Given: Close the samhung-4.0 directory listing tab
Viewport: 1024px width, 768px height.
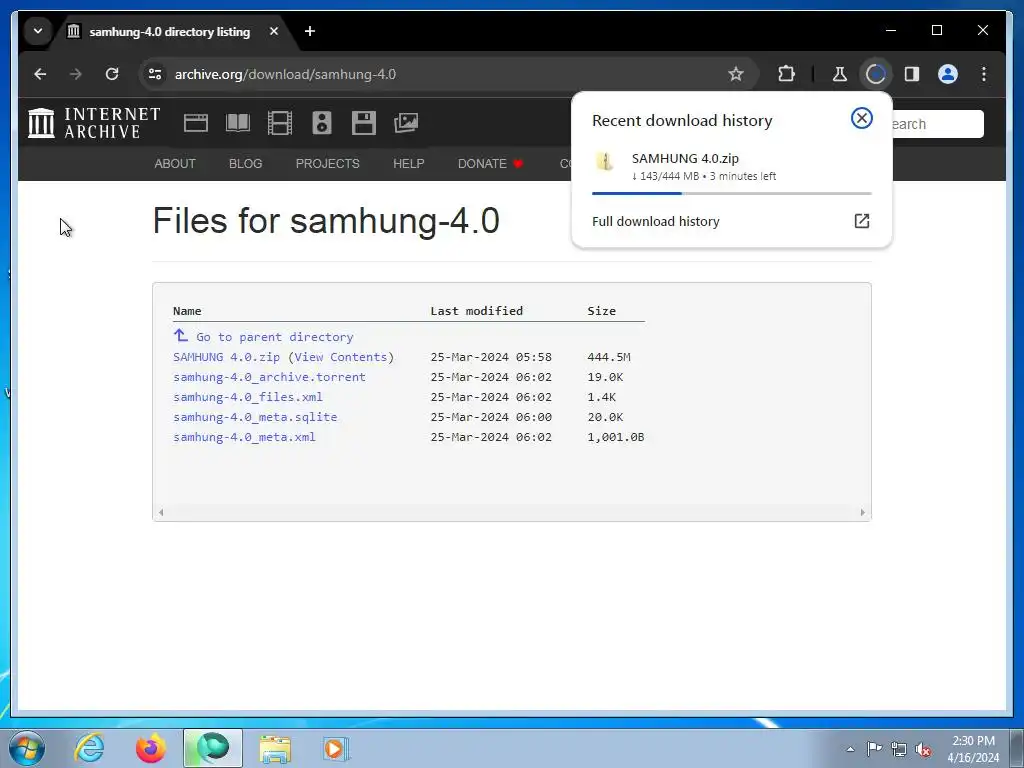Looking at the screenshot, I should (274, 31).
